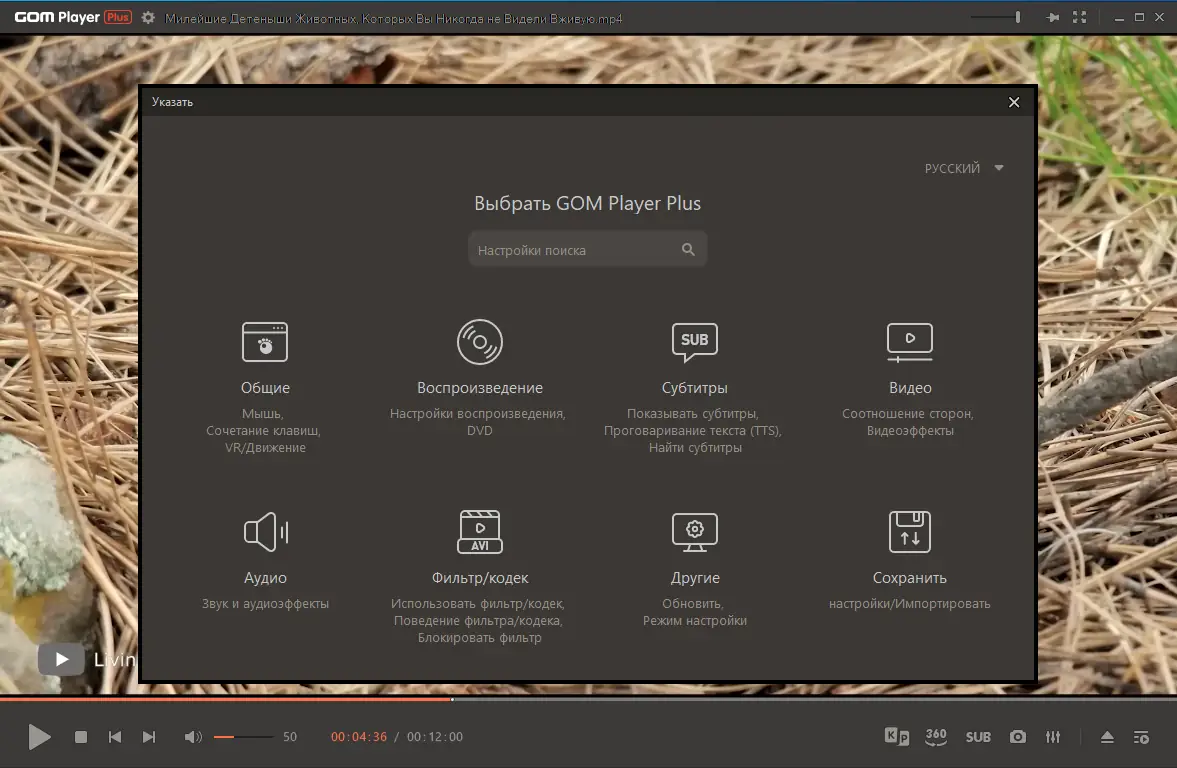Toggle the pin on top icon
1177x768 pixels.
point(1052,17)
